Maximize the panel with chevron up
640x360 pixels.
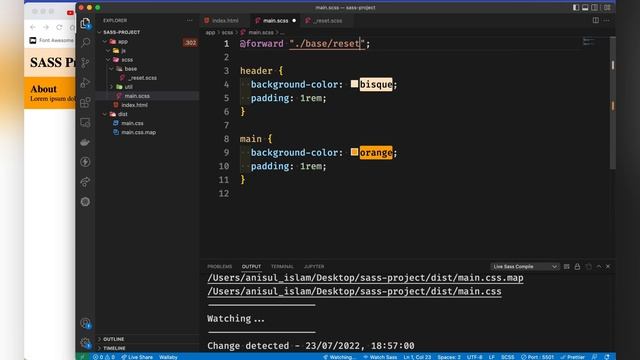pyautogui.click(x=599, y=267)
